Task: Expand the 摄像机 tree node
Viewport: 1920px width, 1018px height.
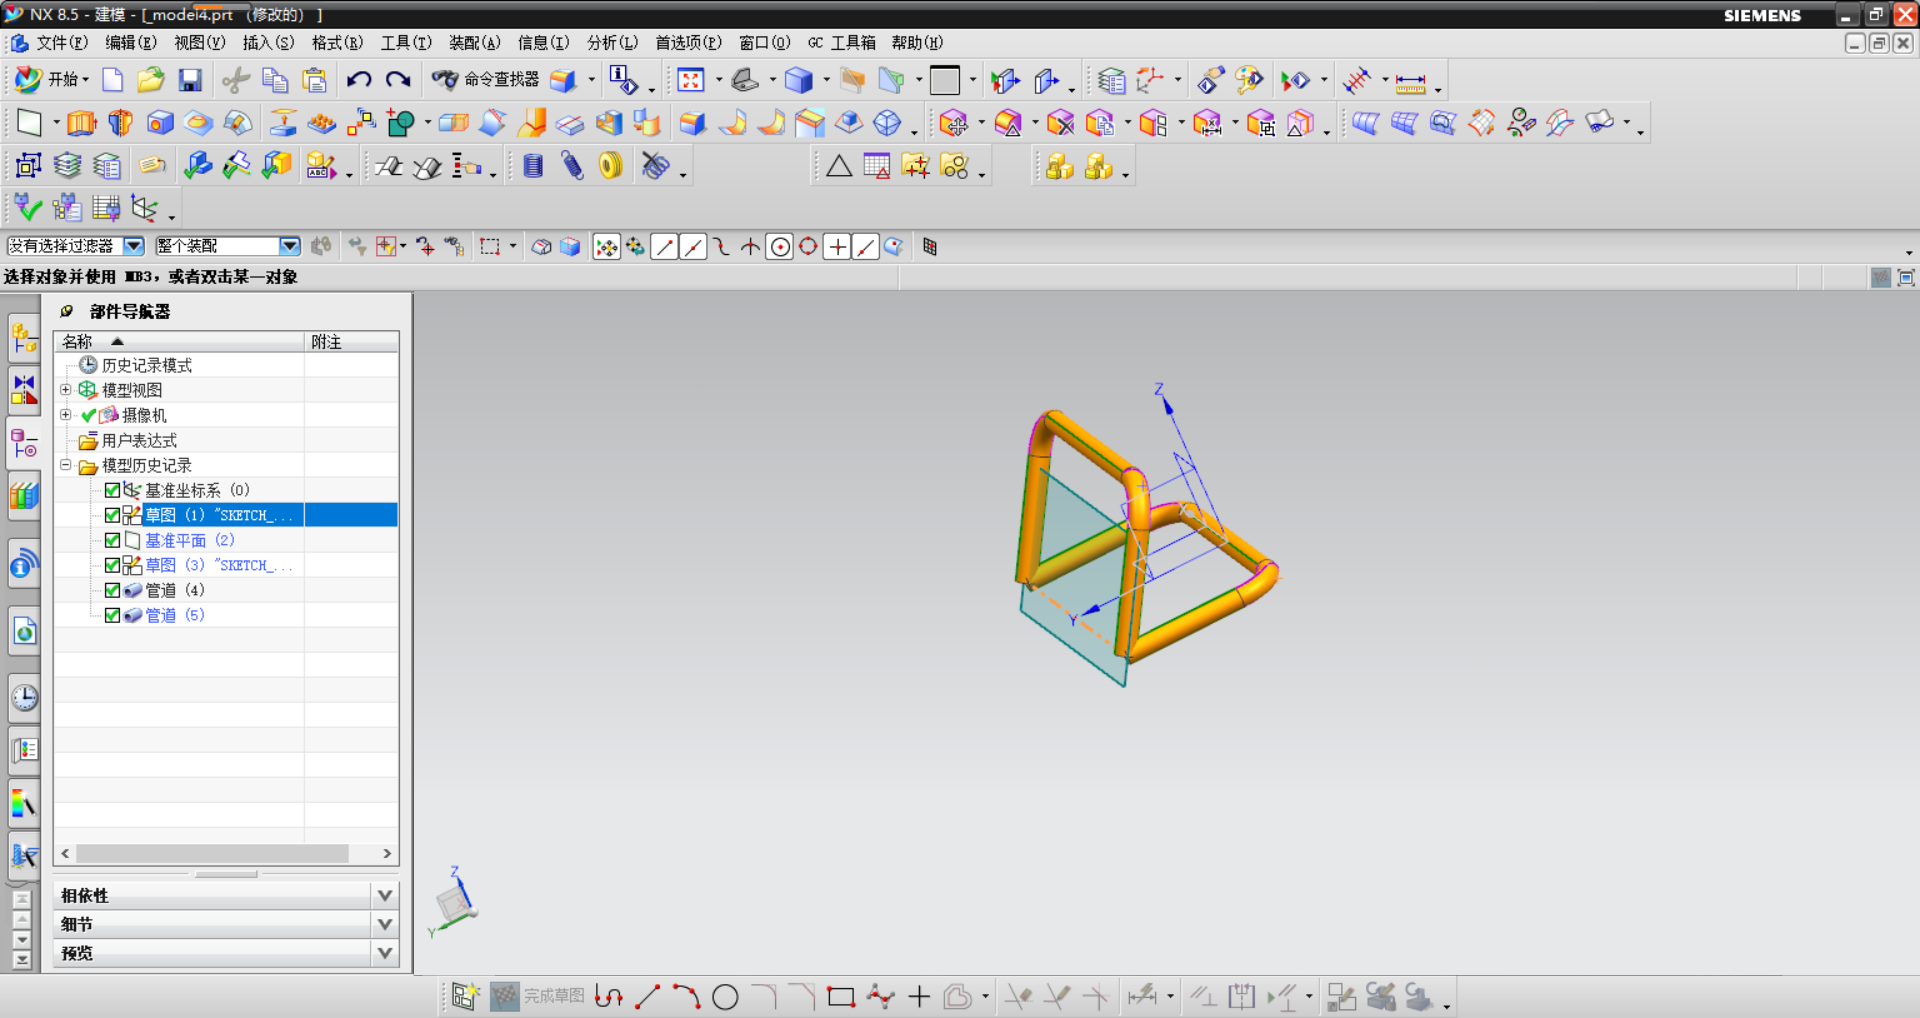Action: coord(65,414)
